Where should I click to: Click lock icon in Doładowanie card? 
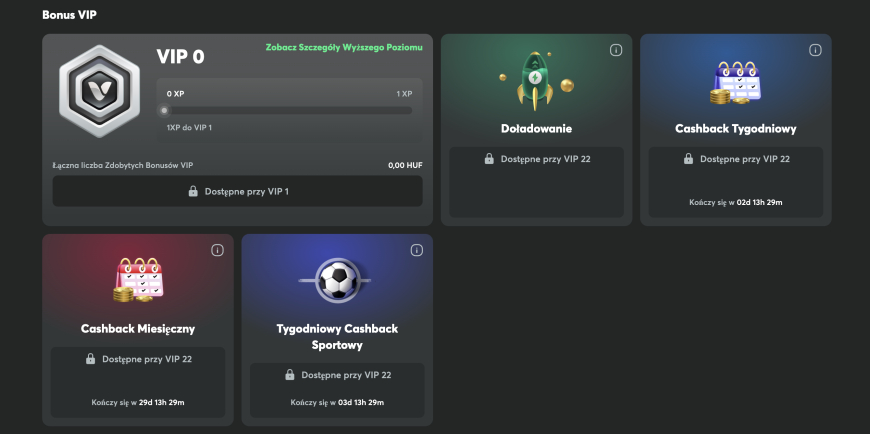click(x=489, y=159)
